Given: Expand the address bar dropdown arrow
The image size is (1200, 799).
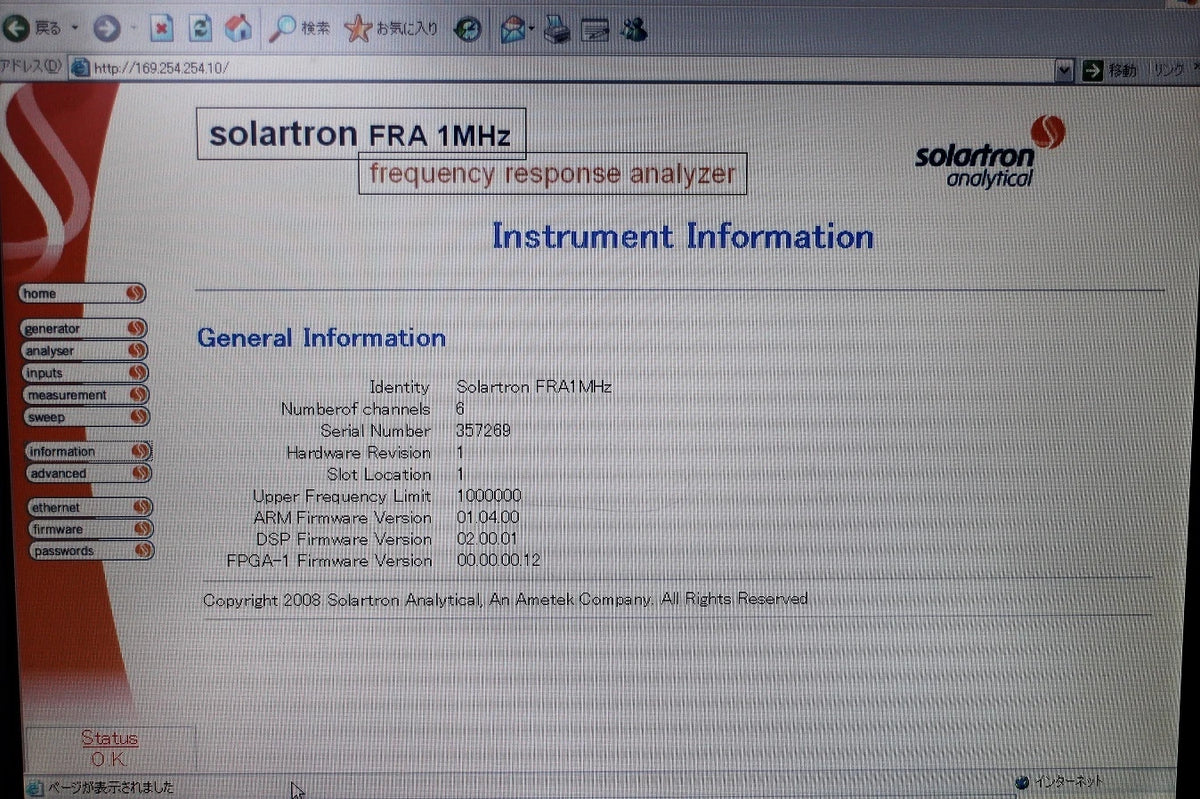Looking at the screenshot, I should (x=1064, y=70).
